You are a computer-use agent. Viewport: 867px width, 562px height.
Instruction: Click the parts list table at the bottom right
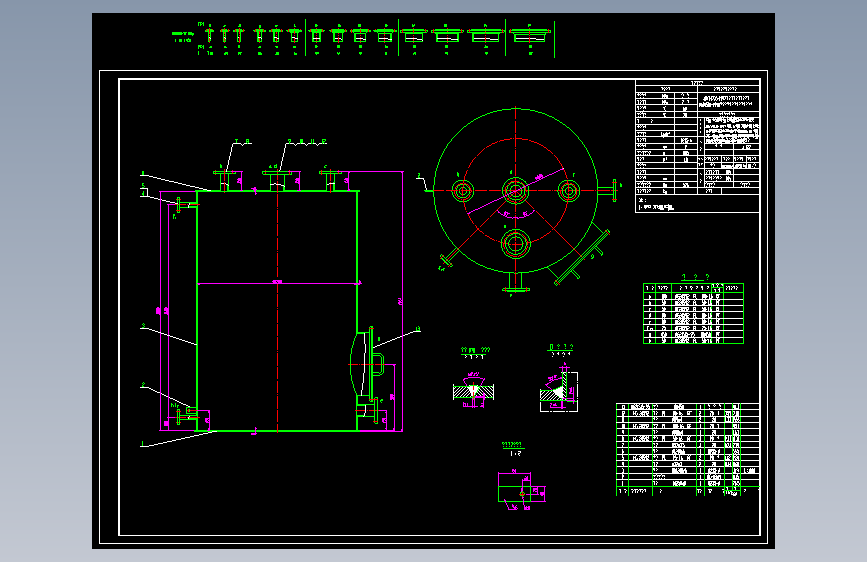(x=687, y=449)
